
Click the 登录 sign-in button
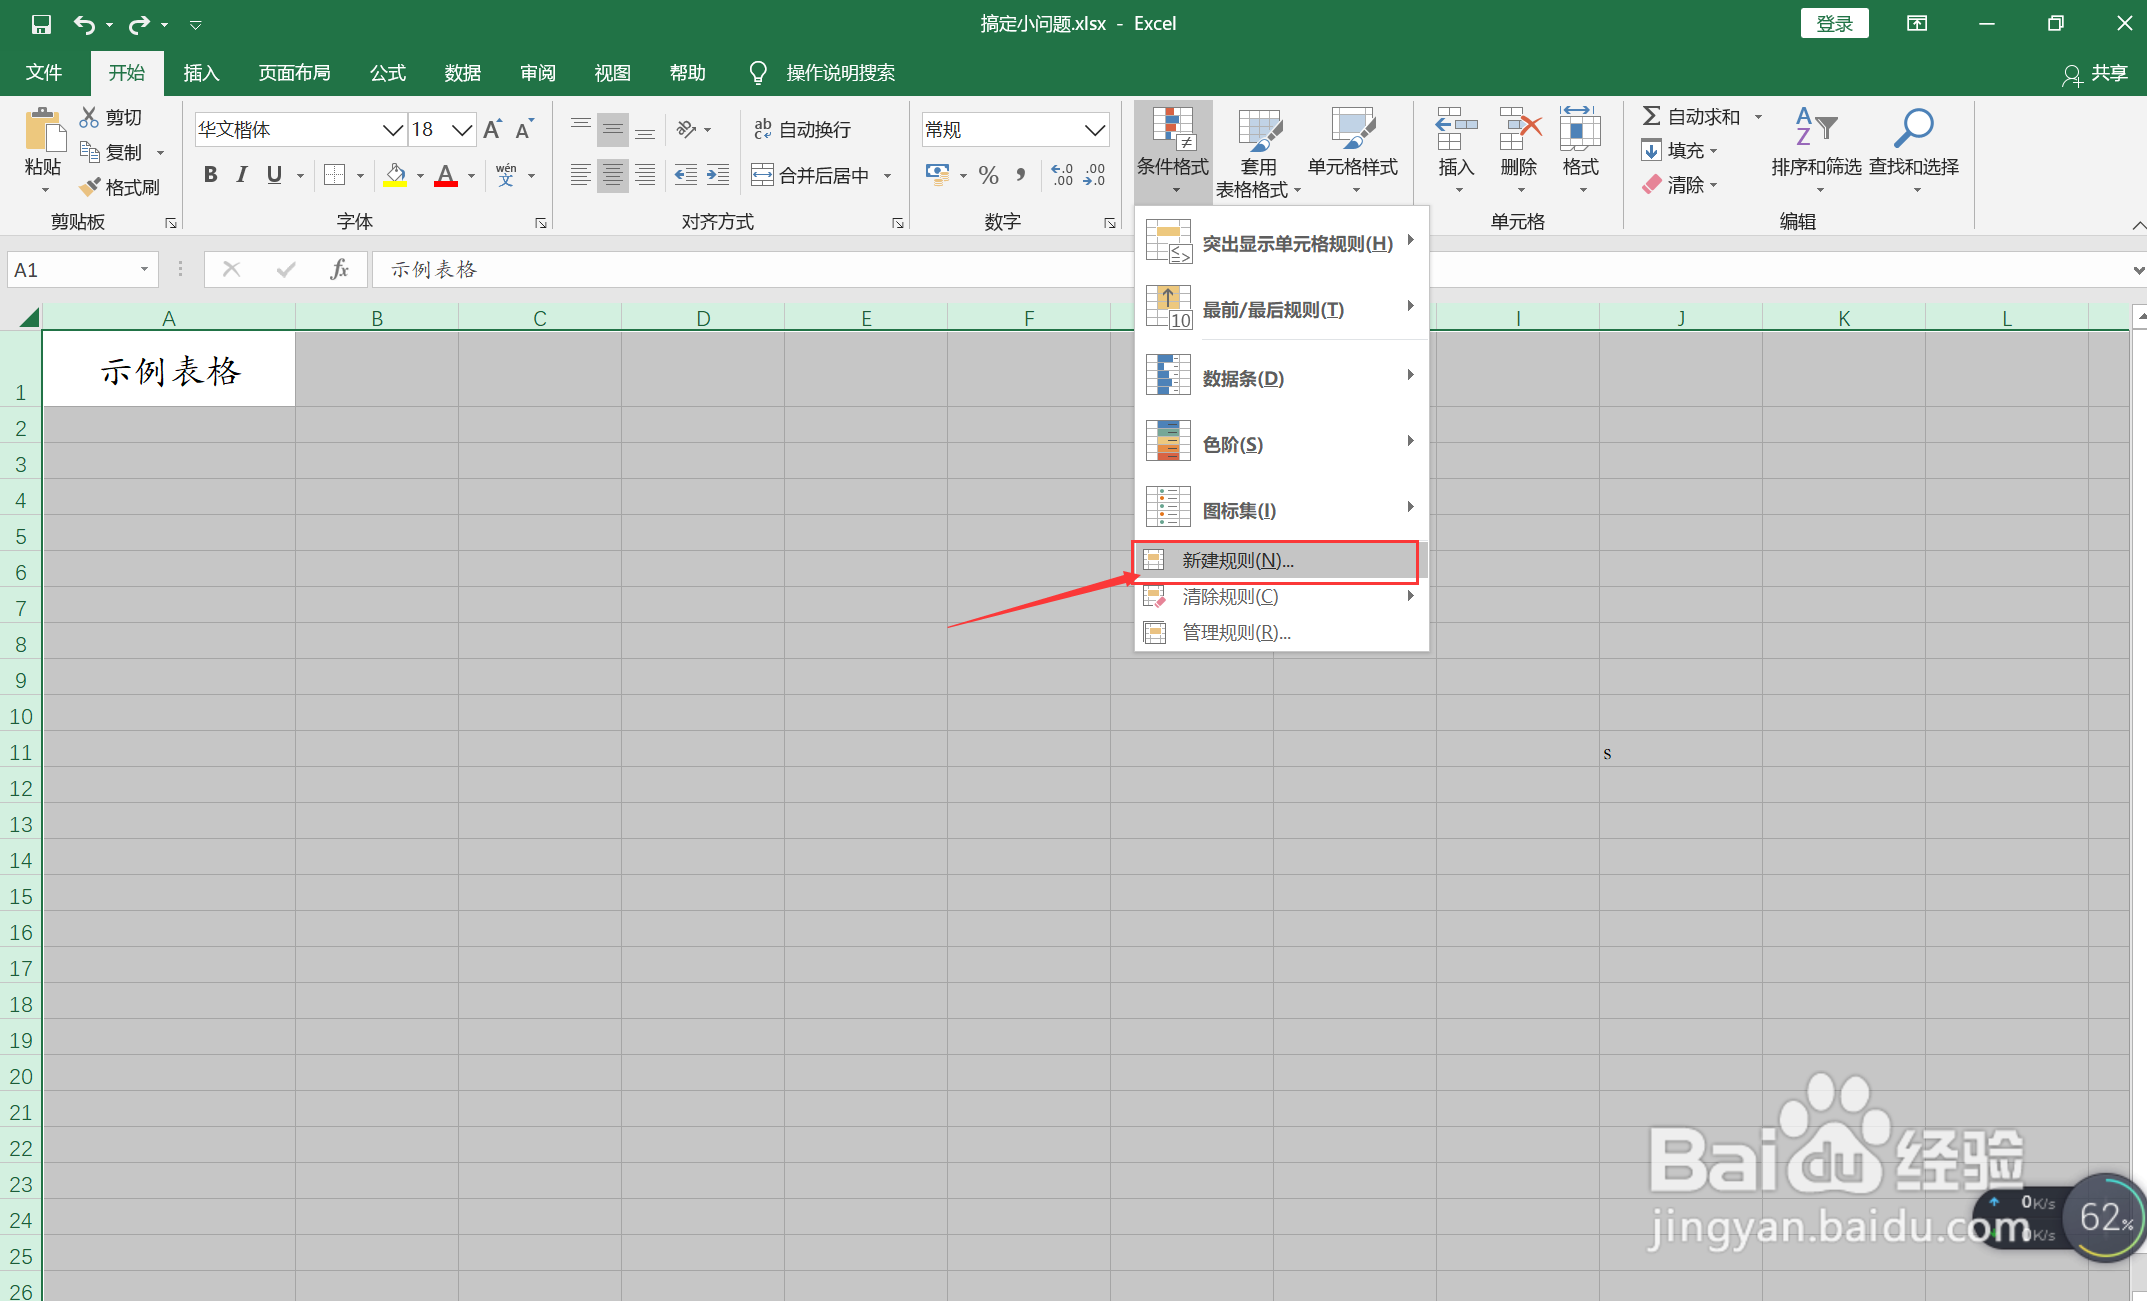pyautogui.click(x=1833, y=24)
